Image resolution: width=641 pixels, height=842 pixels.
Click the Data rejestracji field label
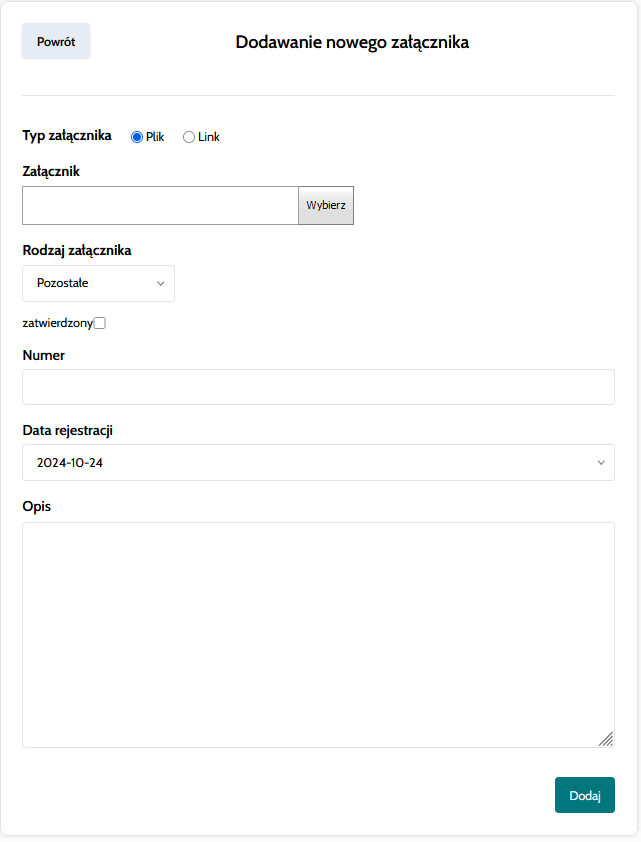point(67,430)
